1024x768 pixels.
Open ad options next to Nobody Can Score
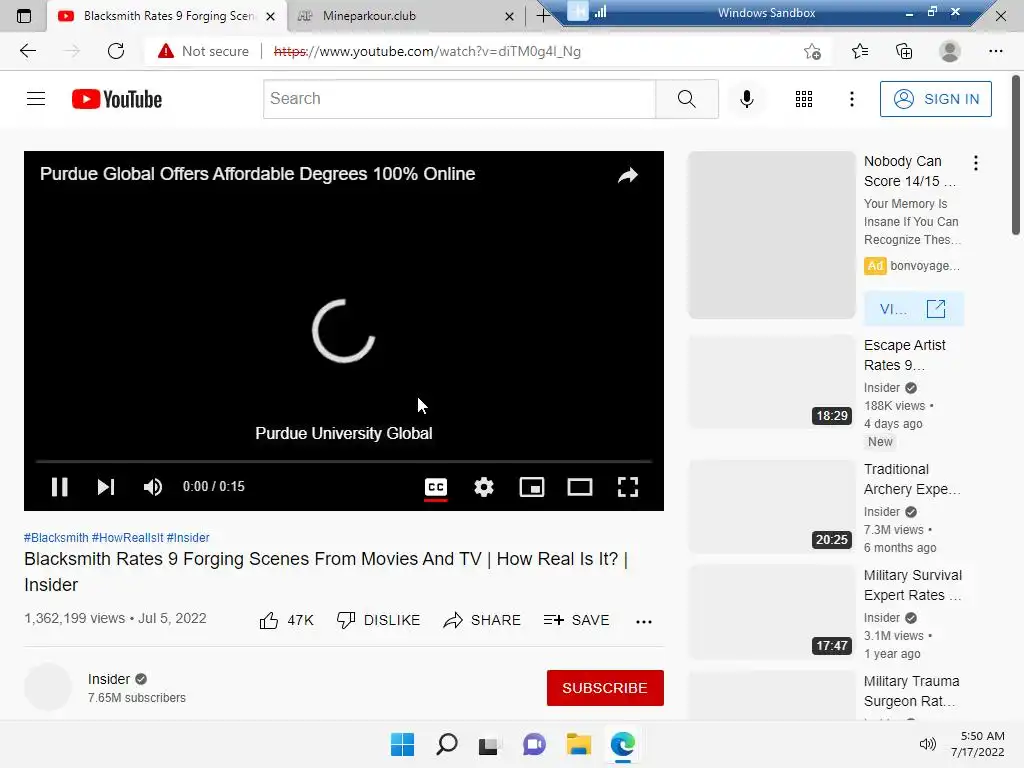coord(976,163)
